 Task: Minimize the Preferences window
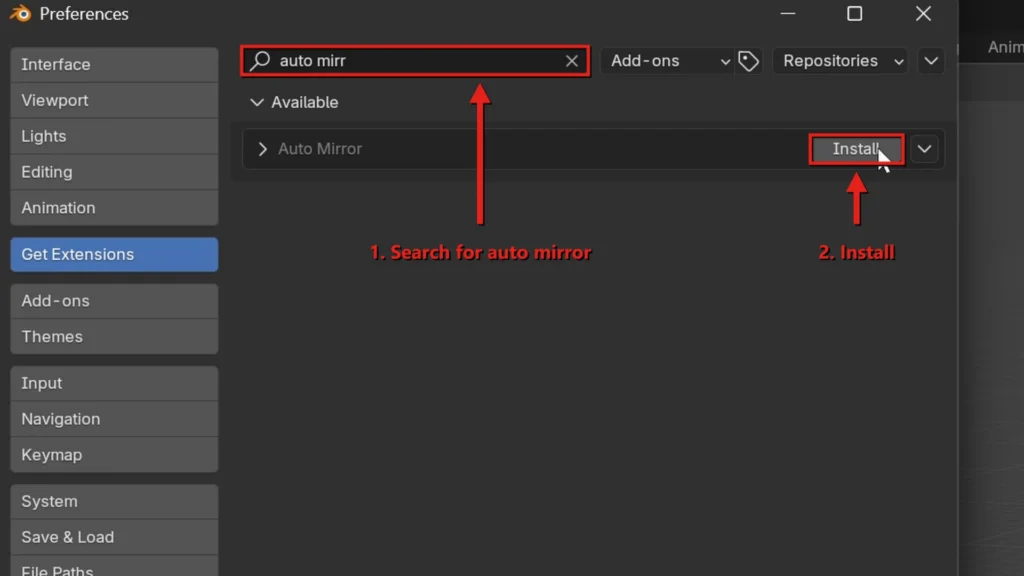788,14
